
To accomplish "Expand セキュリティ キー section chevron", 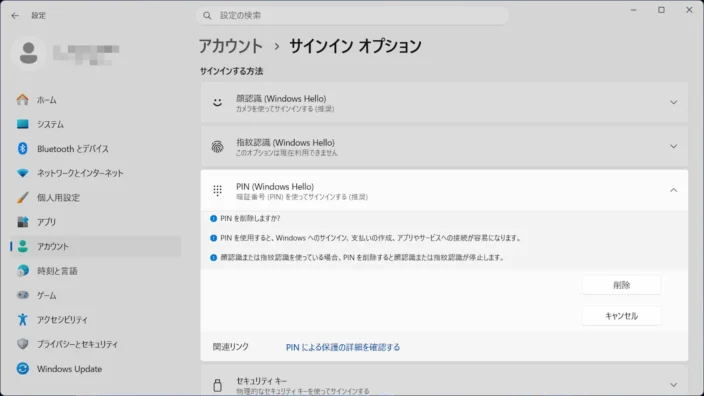I will point(673,385).
